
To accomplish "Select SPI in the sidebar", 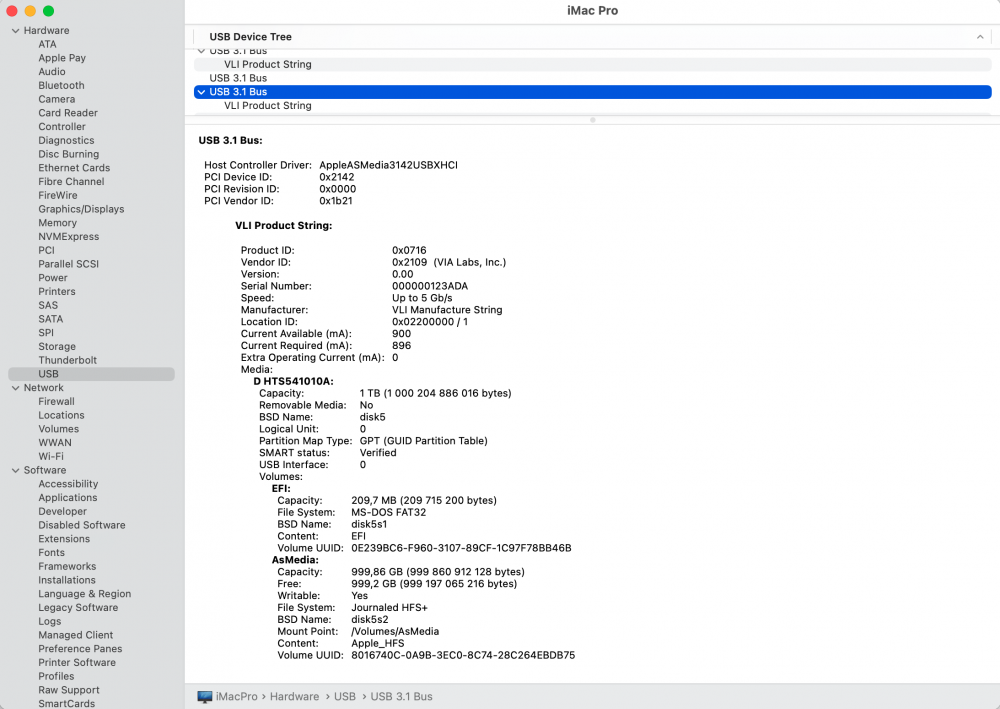I will (46, 333).
